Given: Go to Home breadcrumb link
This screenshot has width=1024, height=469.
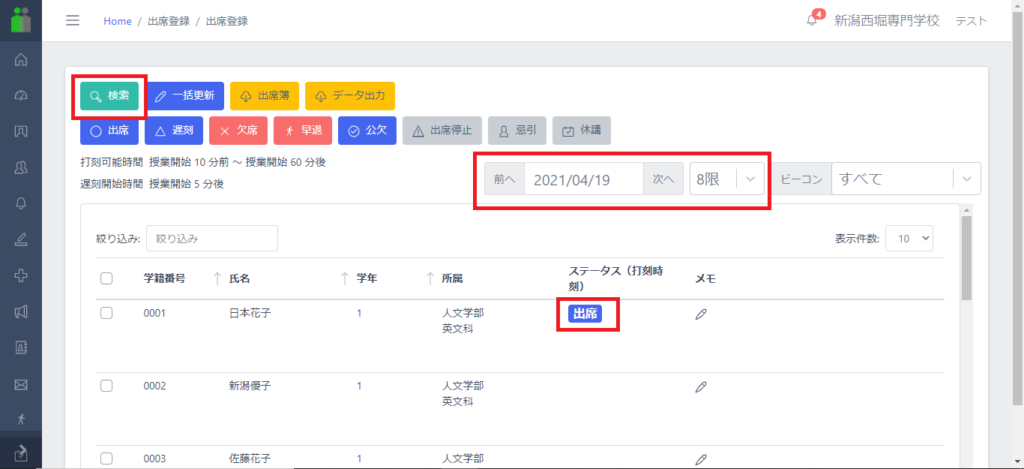Looking at the screenshot, I should 118,21.
